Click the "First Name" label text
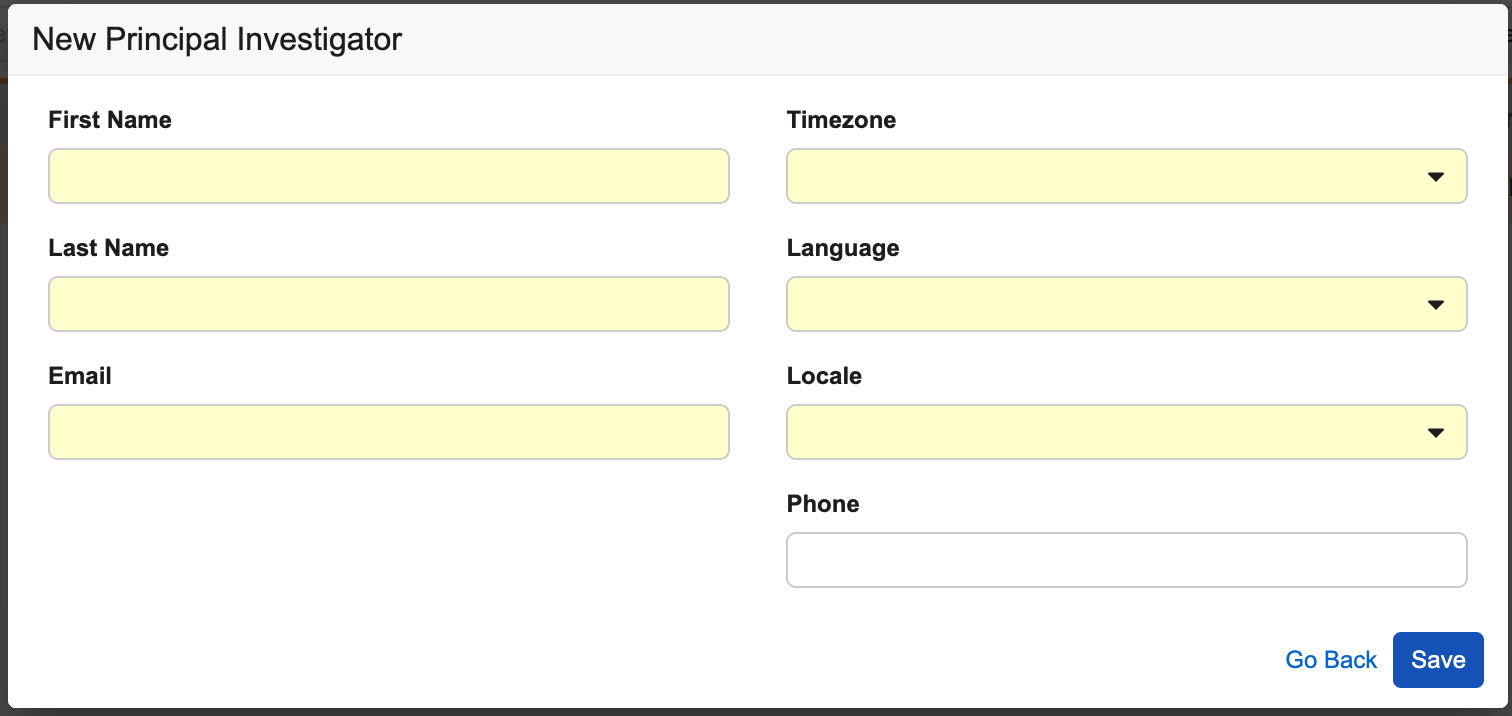Image resolution: width=1512 pixels, height=716 pixels. [110, 120]
